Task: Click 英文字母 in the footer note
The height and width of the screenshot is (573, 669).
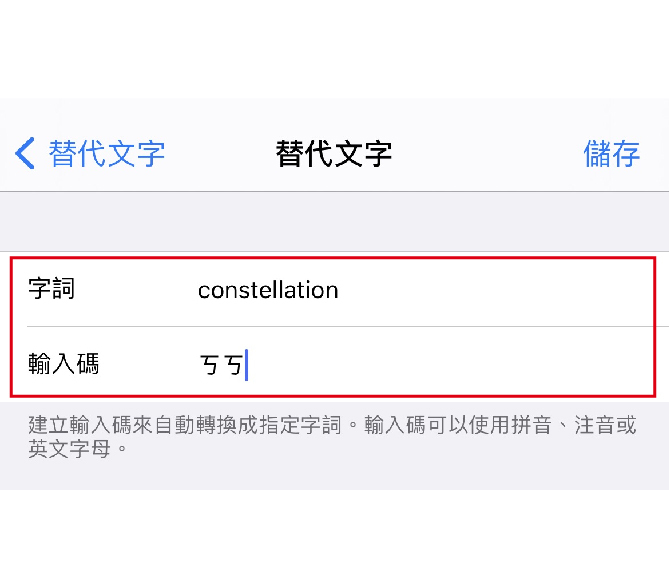Action: (x=66, y=449)
